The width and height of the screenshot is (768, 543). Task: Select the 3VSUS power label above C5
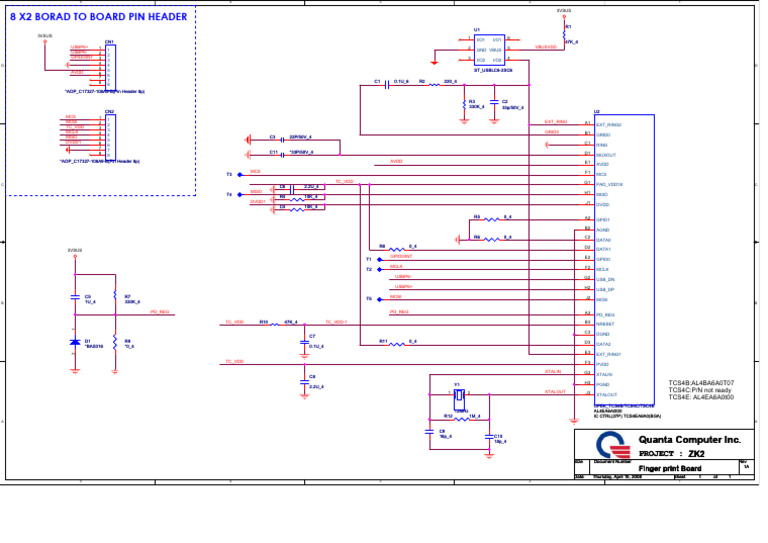click(75, 250)
